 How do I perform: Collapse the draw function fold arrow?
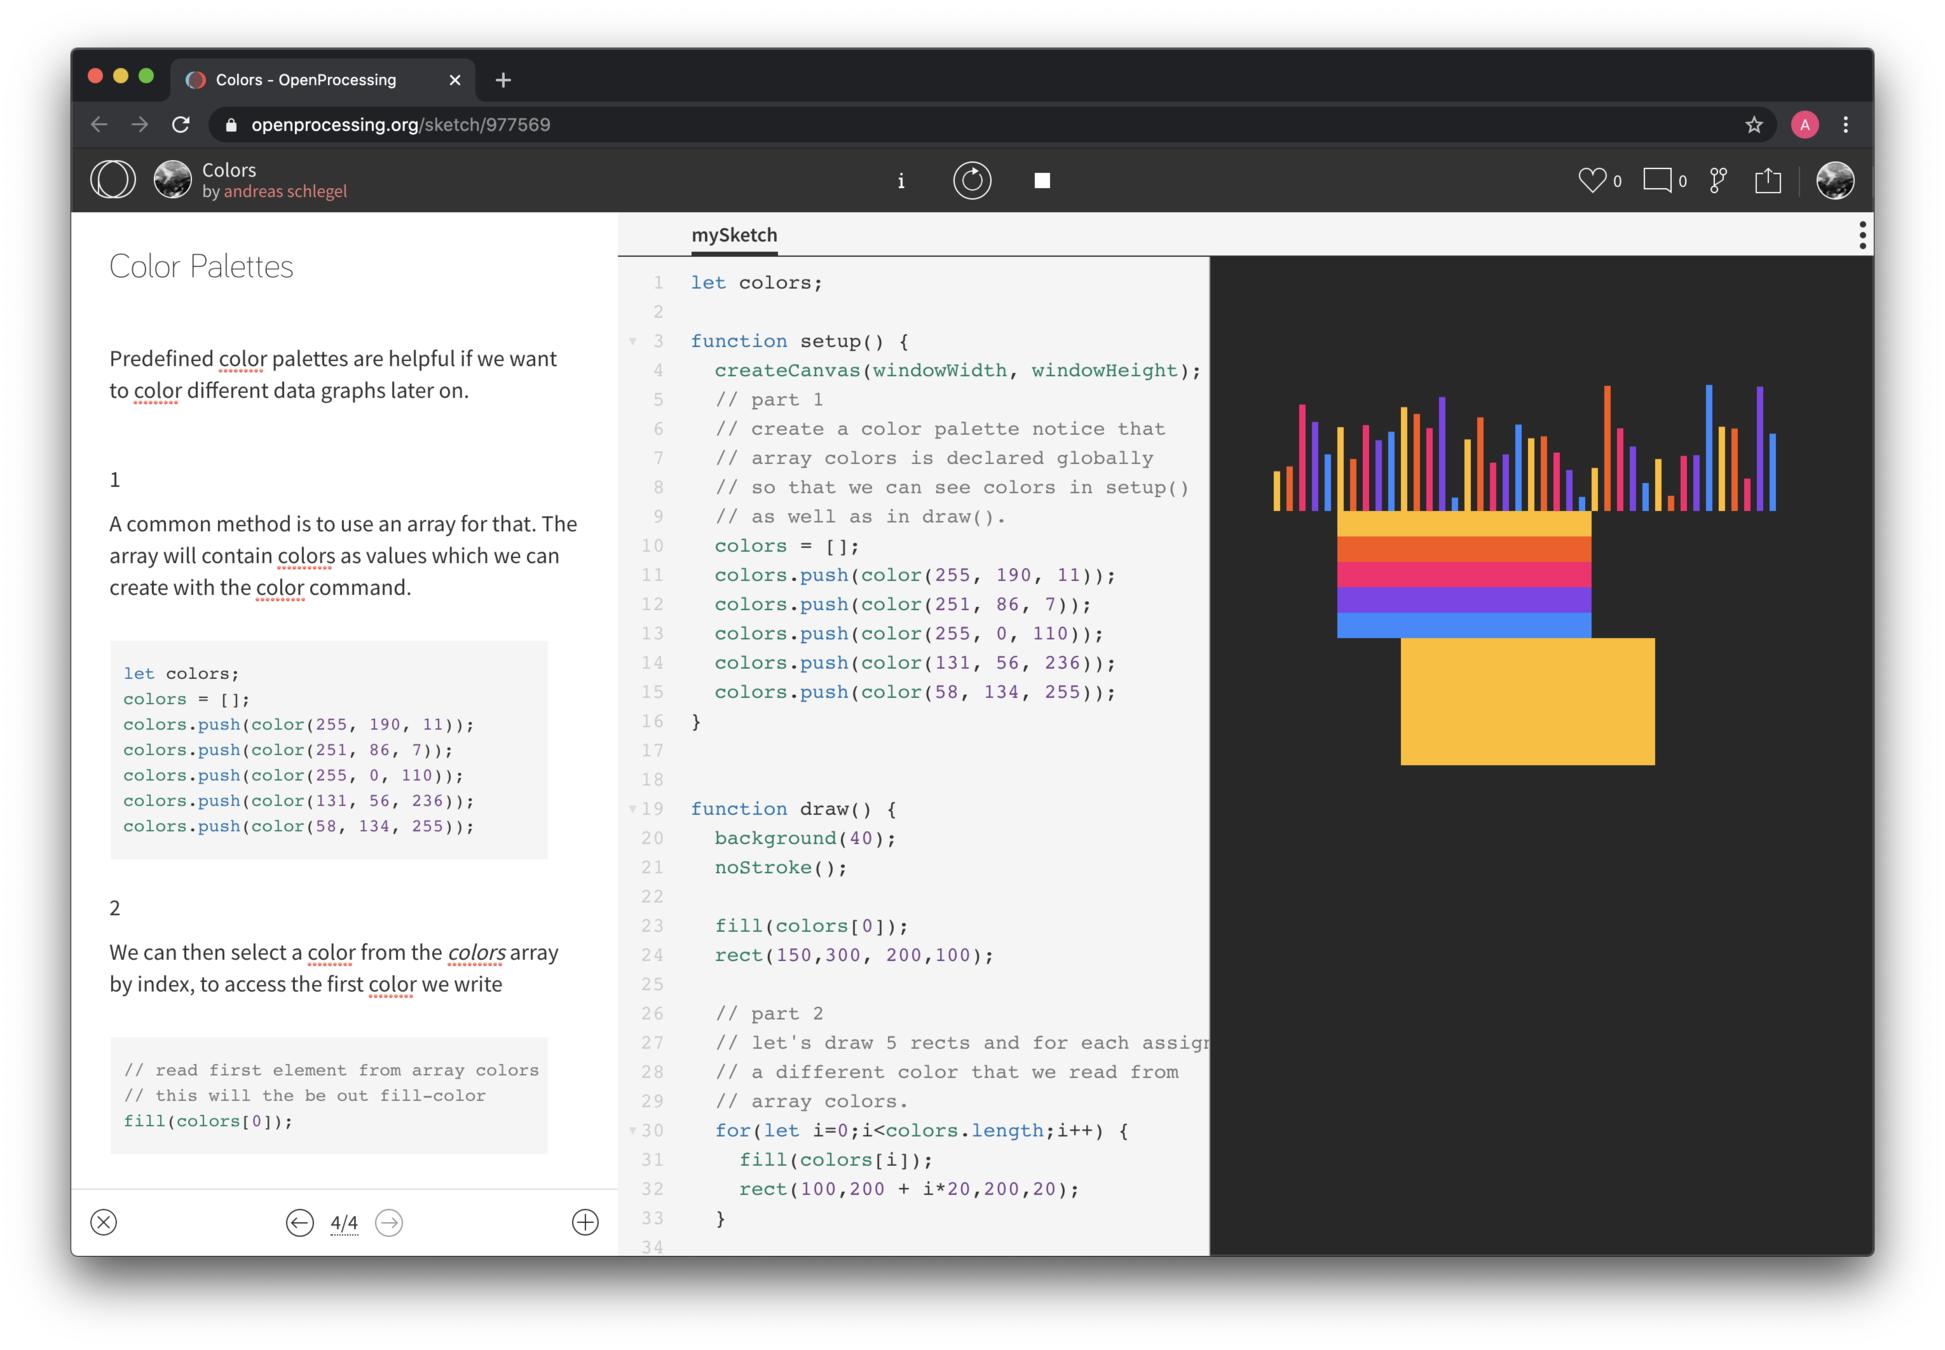633,808
